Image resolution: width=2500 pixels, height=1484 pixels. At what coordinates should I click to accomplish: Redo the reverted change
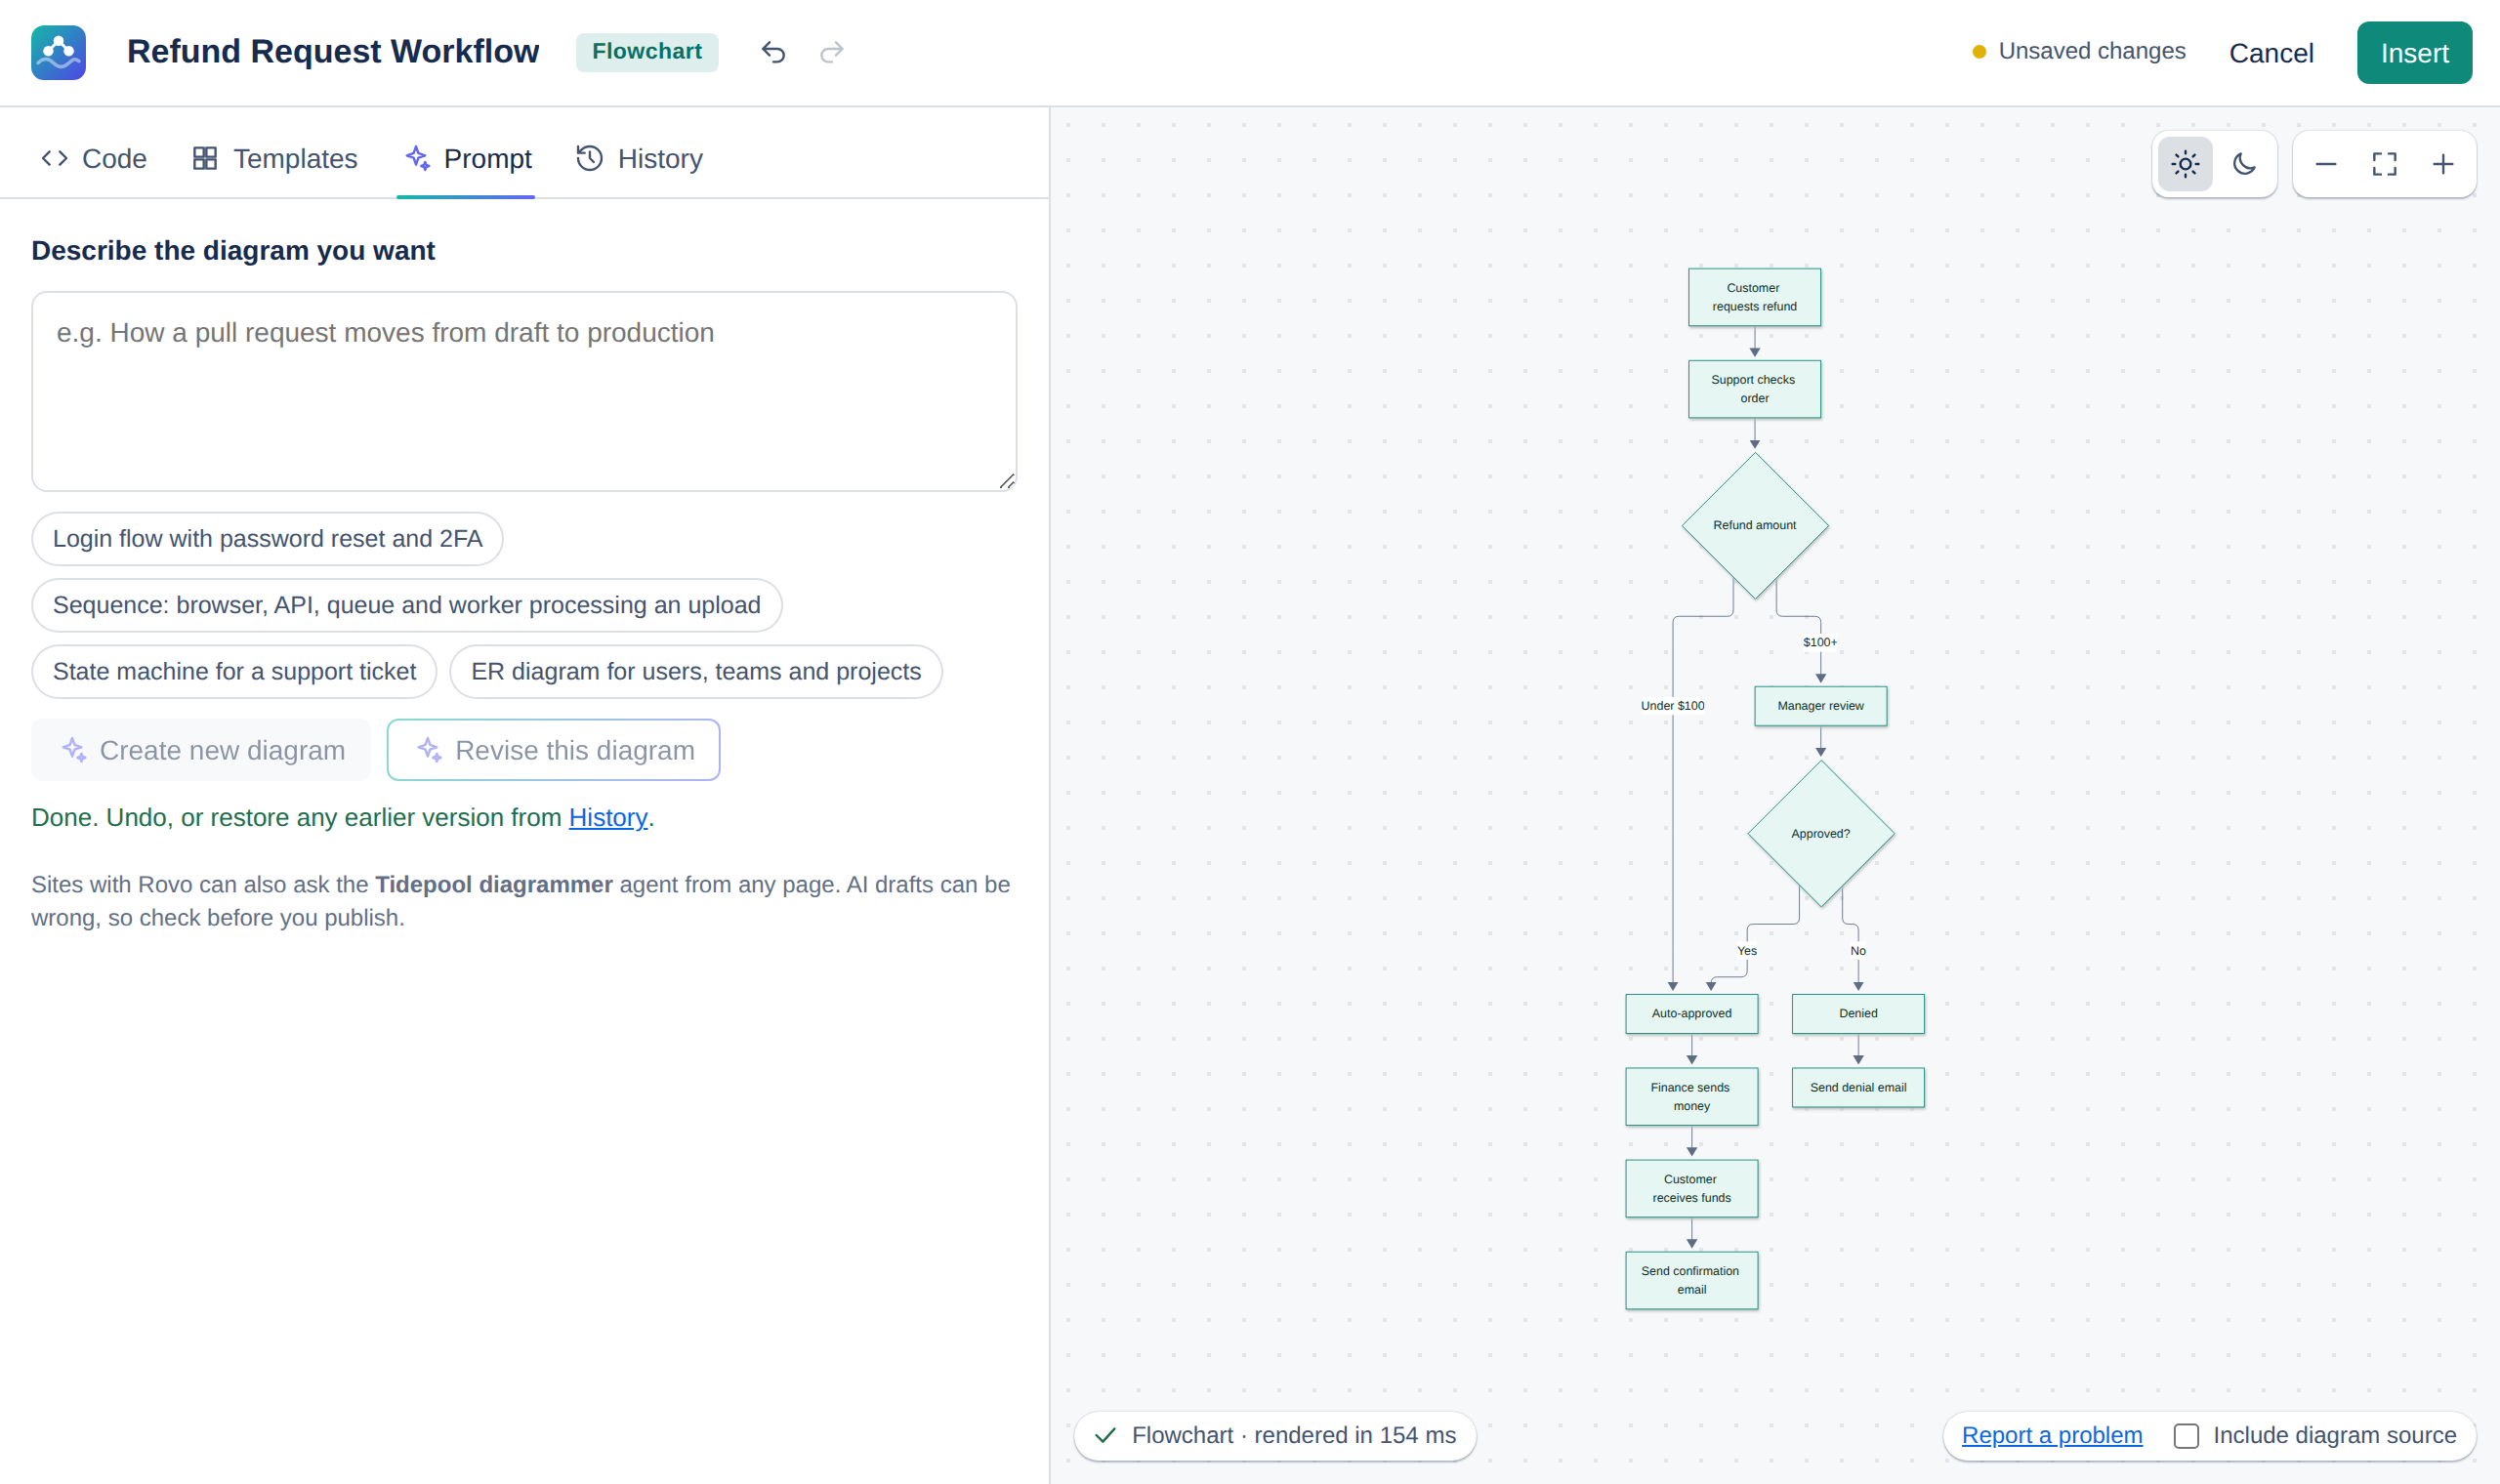(832, 52)
